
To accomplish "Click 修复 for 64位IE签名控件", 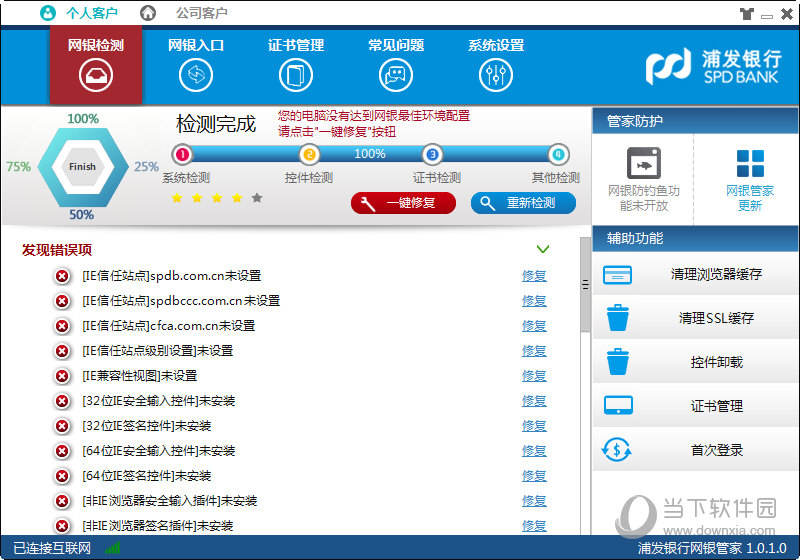I will [x=534, y=476].
